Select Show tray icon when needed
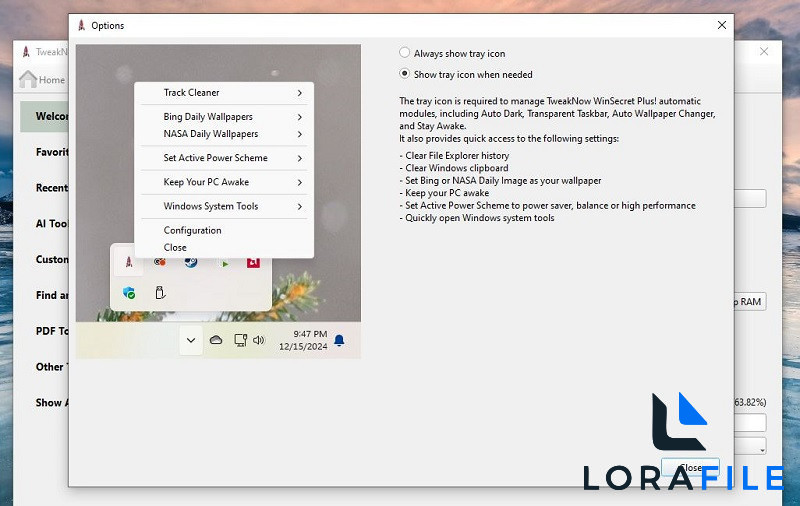This screenshot has width=800, height=506. coord(465,74)
